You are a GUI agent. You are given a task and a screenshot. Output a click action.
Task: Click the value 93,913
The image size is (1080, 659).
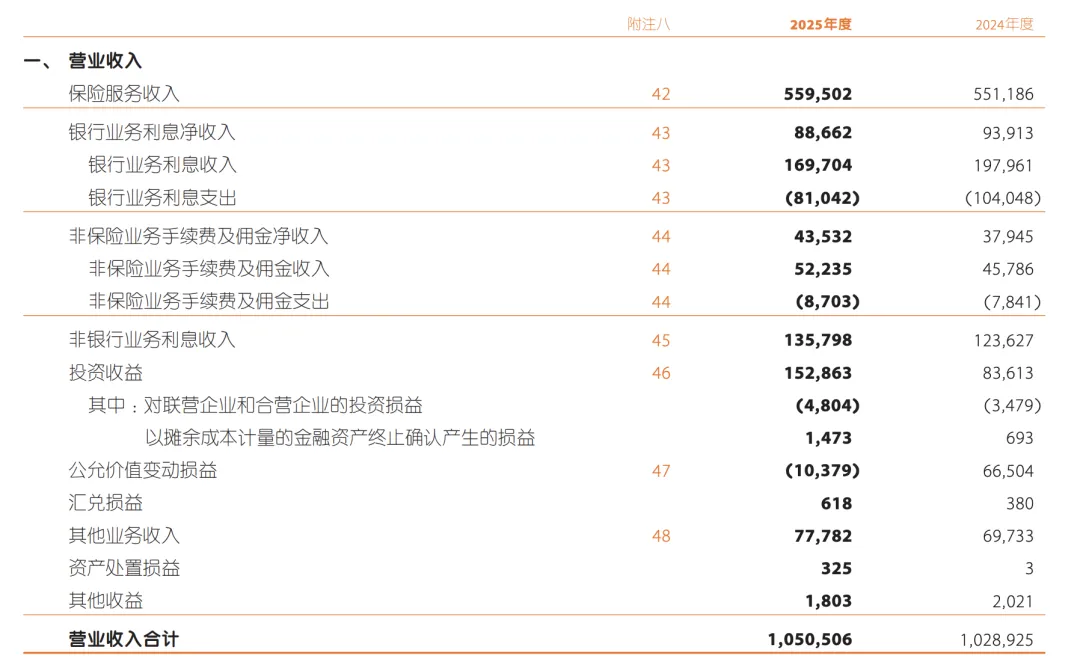tap(1008, 132)
